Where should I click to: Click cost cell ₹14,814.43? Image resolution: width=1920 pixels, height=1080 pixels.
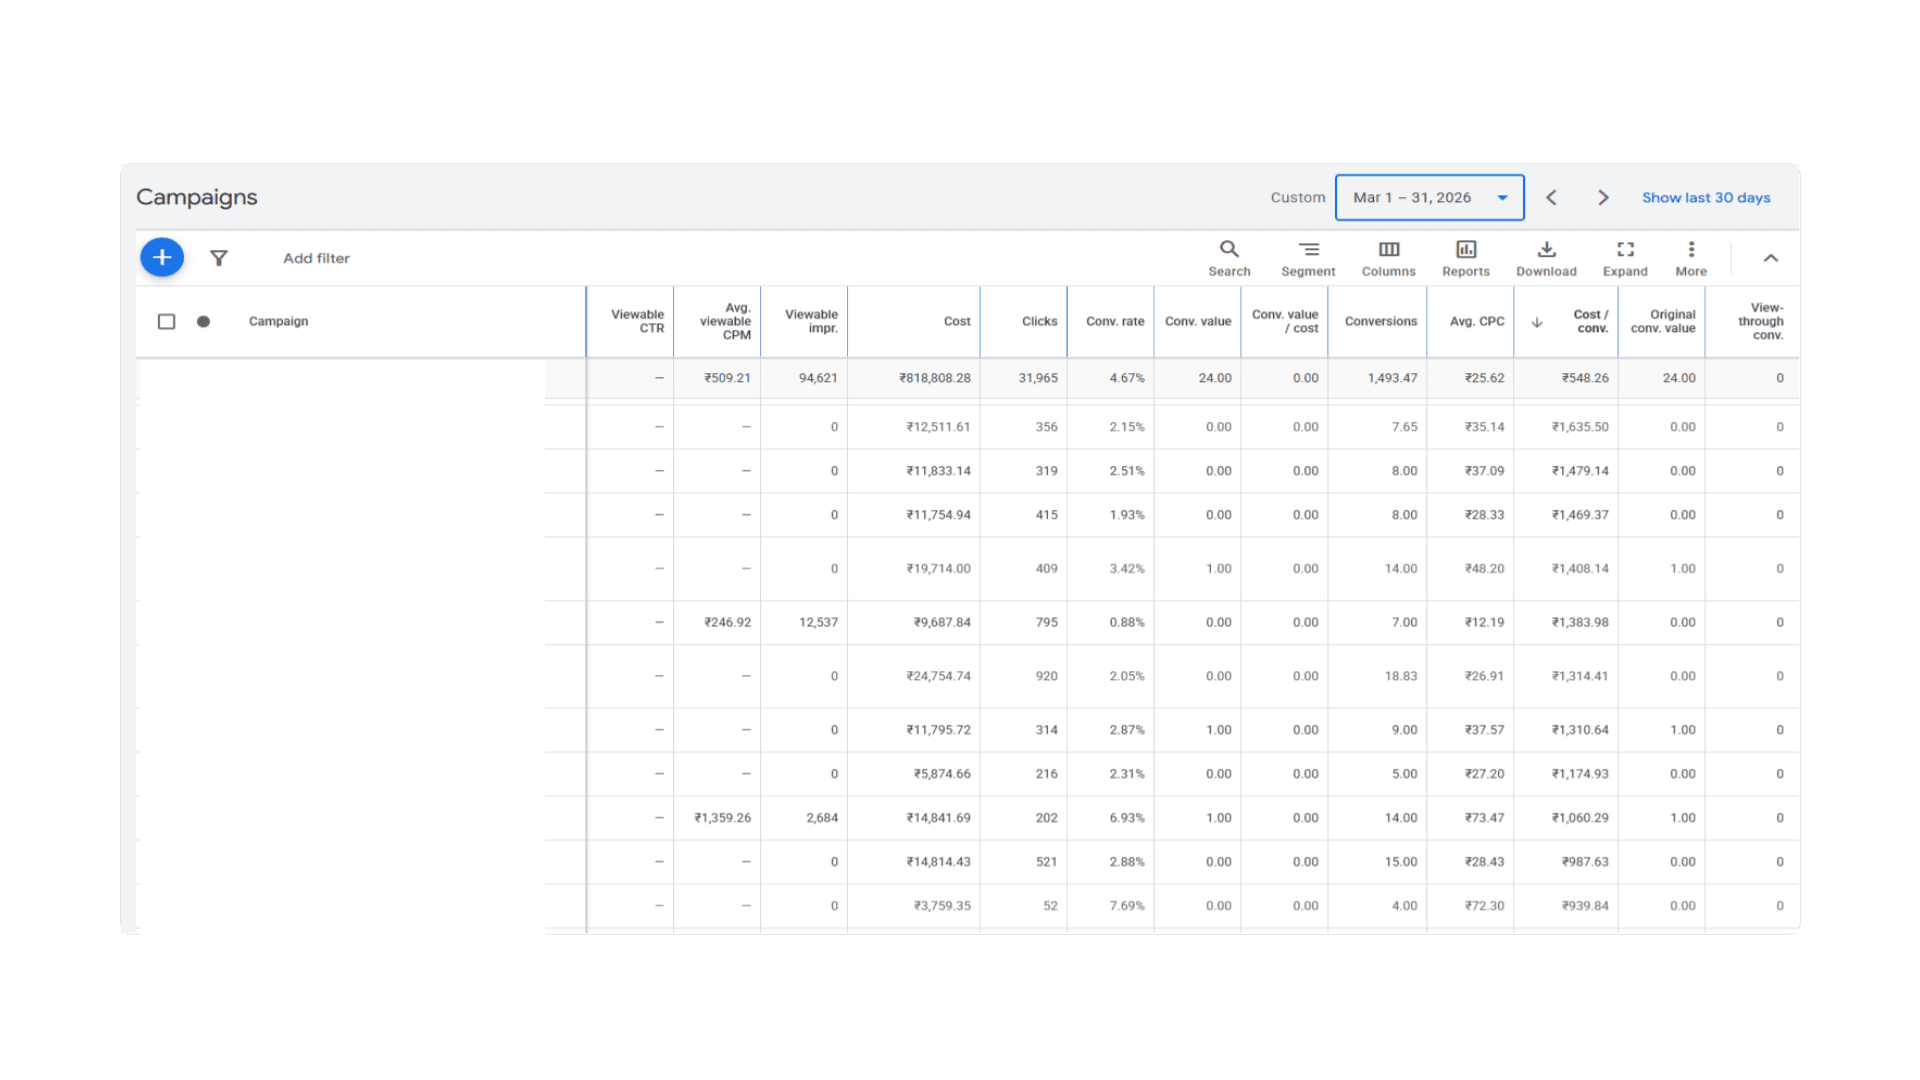tap(938, 863)
